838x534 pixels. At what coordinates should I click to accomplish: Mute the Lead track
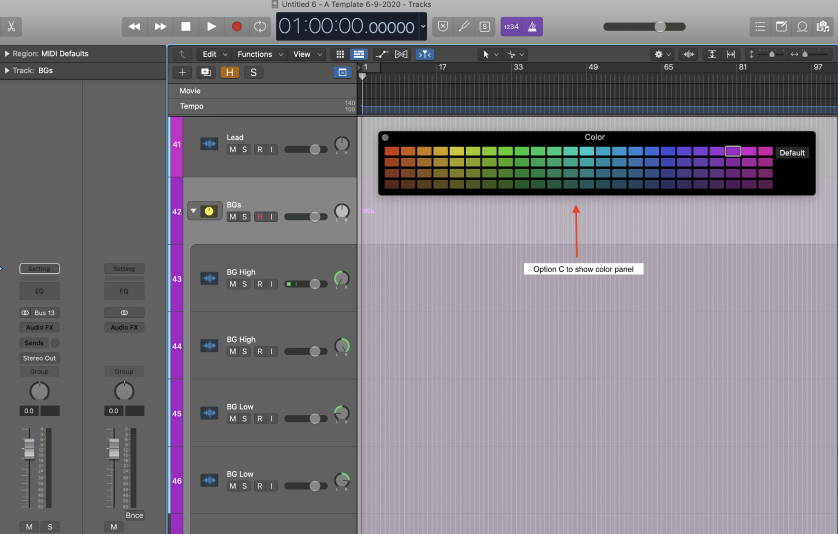[x=232, y=150]
